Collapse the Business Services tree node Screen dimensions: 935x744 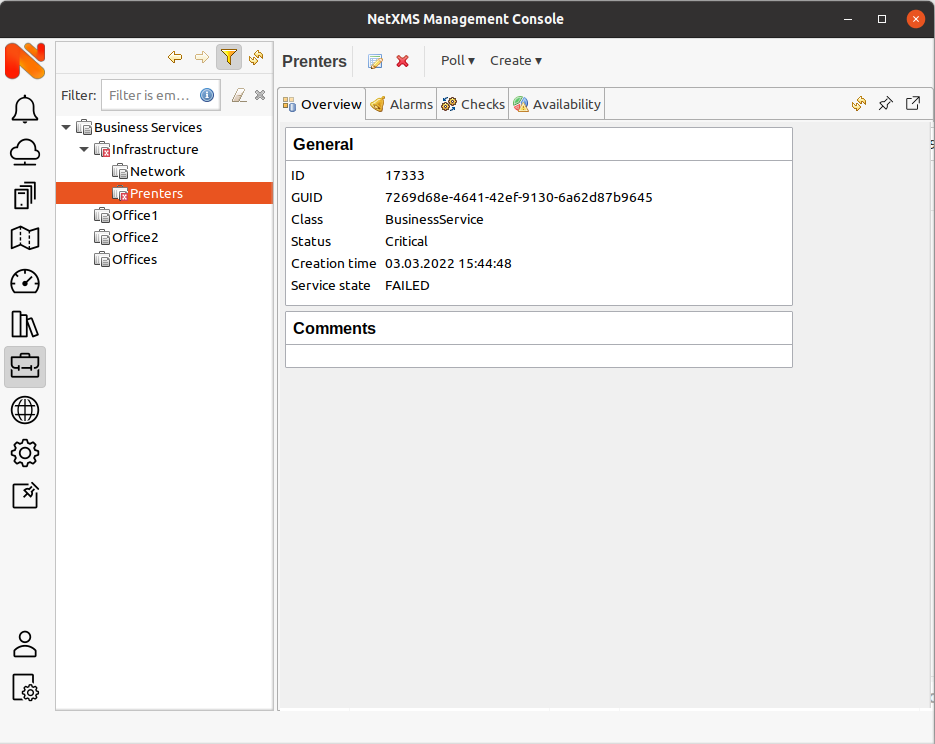click(66, 127)
